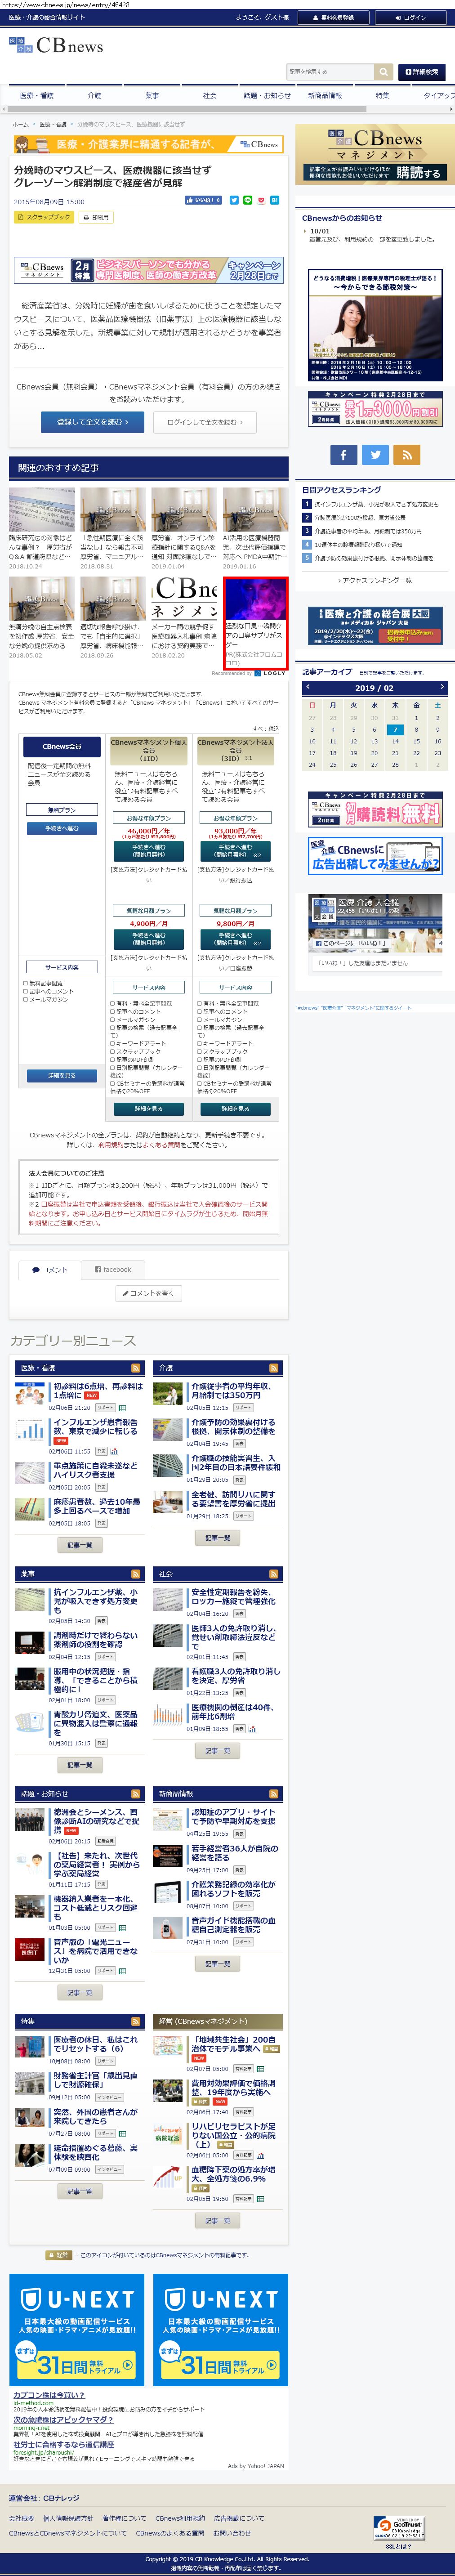Click the CBnews logo
This screenshot has height=2576, width=455.
[56, 46]
